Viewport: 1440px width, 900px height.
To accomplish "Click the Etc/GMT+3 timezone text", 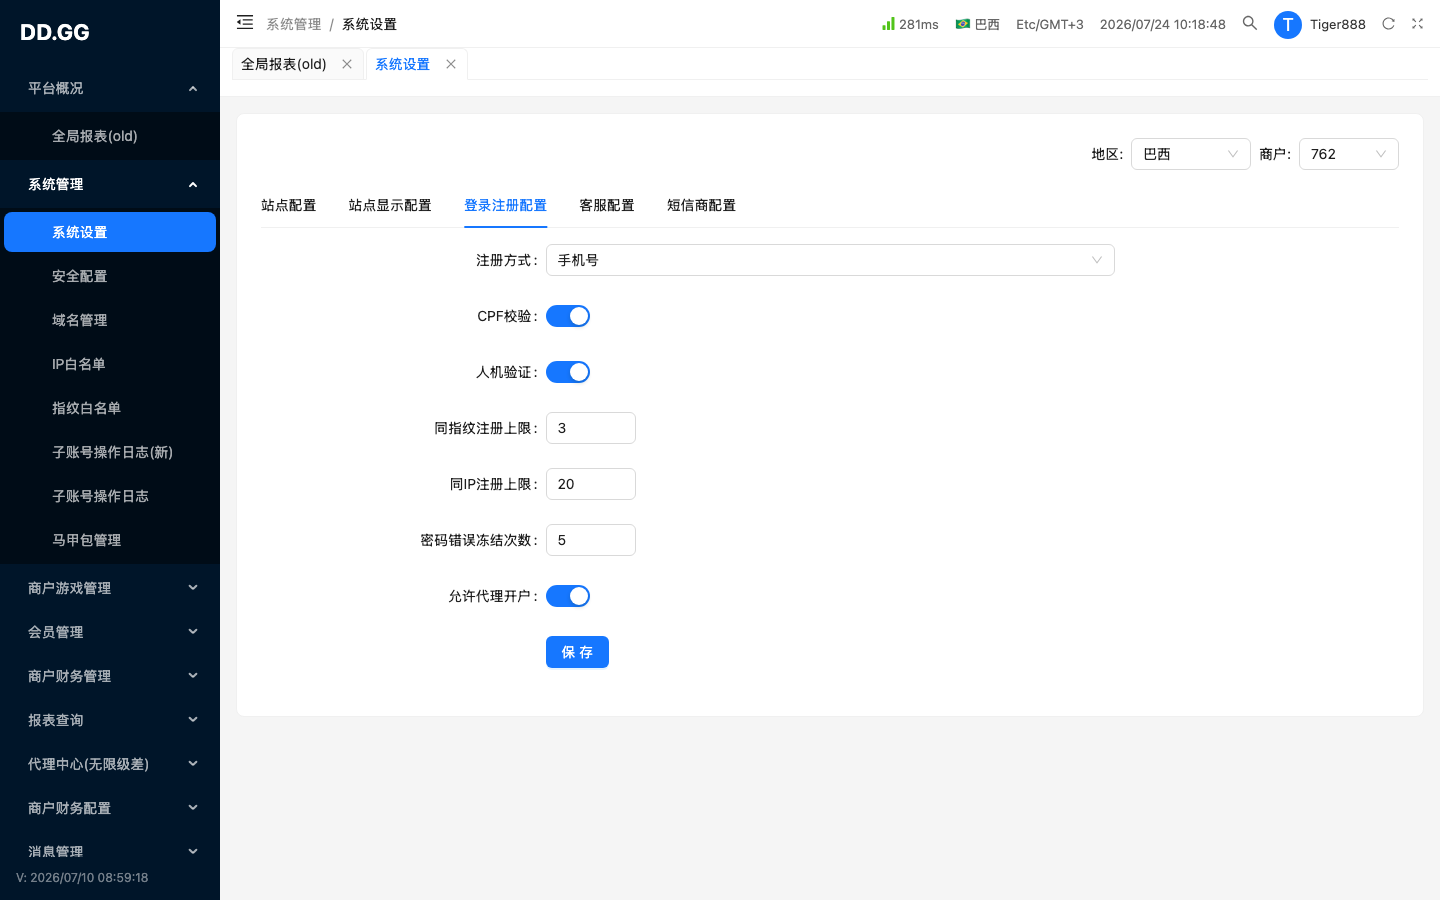I will pos(1050,24).
